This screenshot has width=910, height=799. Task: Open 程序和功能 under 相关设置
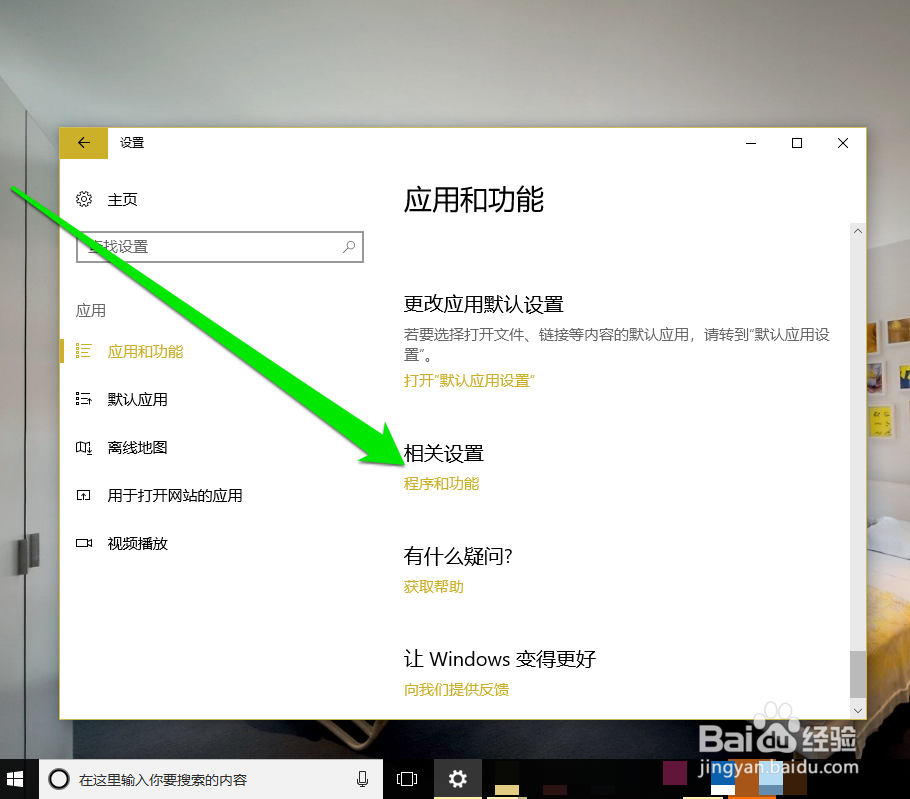click(441, 483)
